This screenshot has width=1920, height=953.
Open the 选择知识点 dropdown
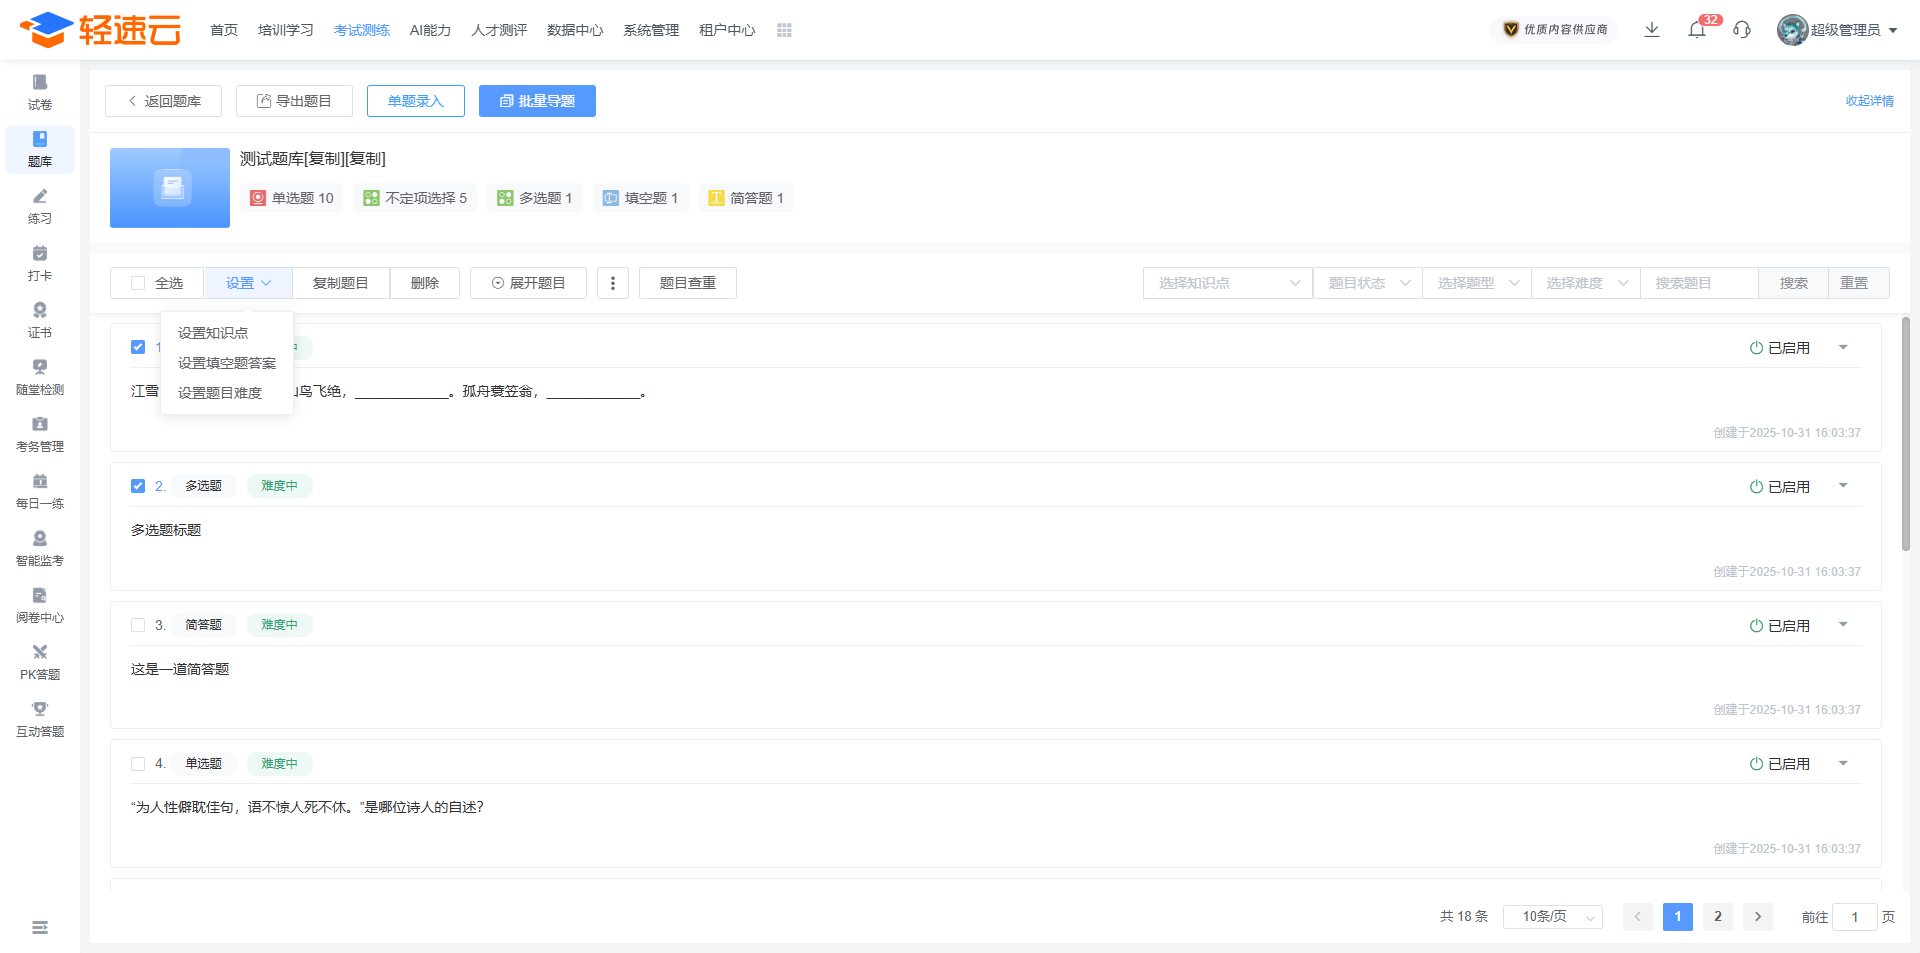point(1227,283)
